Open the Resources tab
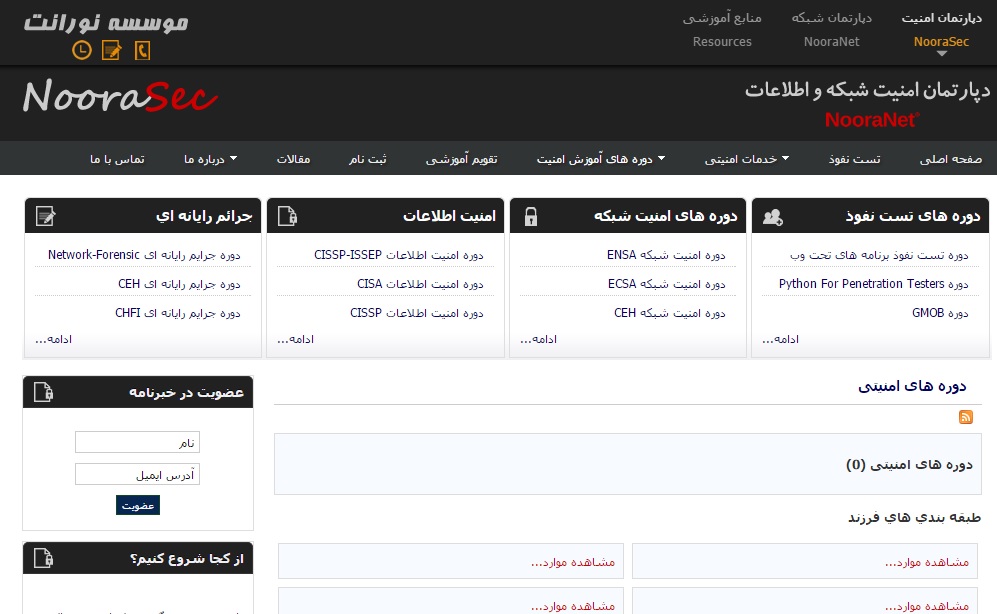The width and height of the screenshot is (997, 614). 722,30
